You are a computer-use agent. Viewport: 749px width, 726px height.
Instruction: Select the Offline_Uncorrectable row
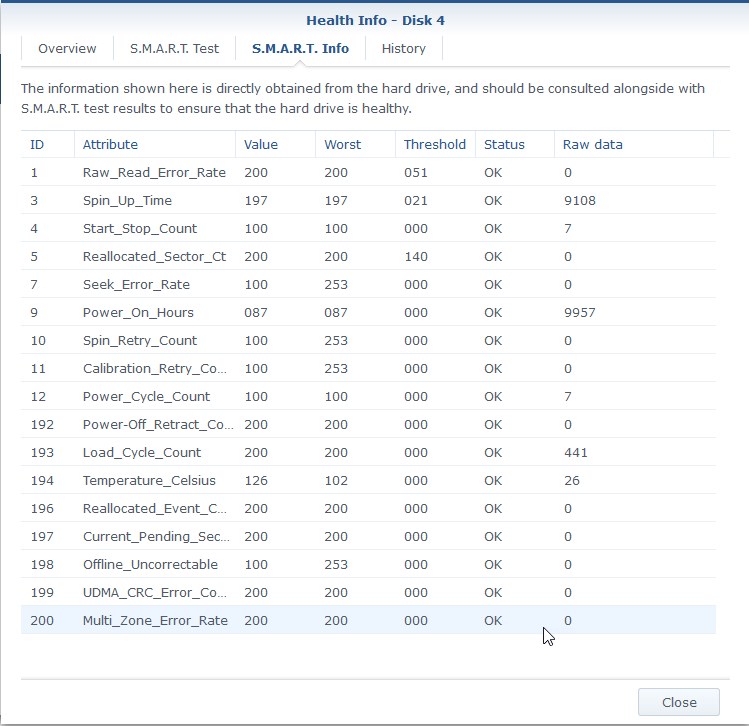click(368, 564)
